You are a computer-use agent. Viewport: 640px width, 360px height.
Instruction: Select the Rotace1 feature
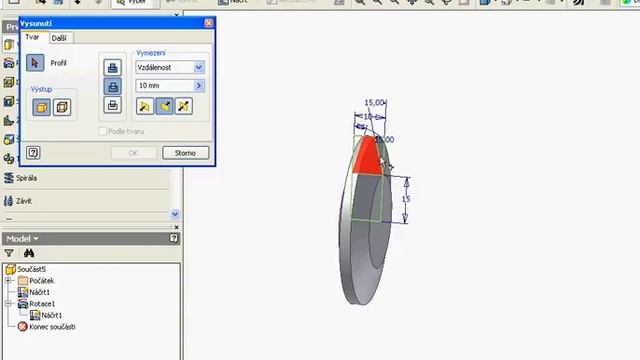pyautogui.click(x=36, y=304)
